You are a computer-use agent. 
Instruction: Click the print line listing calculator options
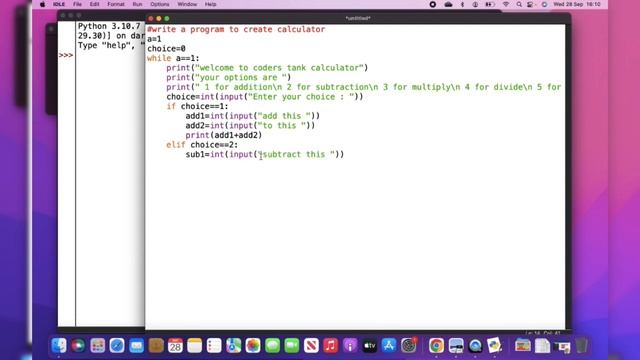pos(364,87)
